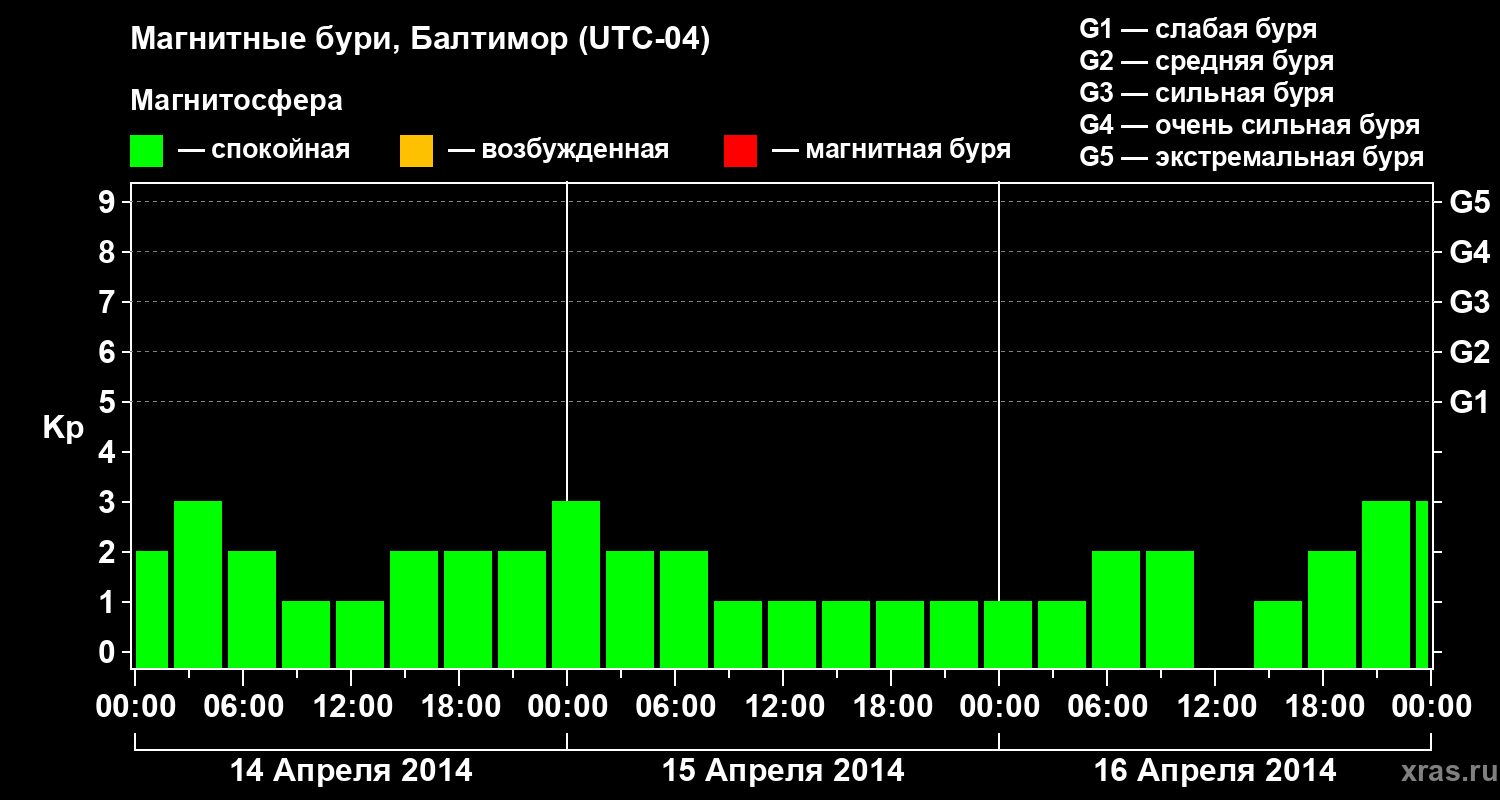Click the 'Магнитосфера' heading

[236, 101]
